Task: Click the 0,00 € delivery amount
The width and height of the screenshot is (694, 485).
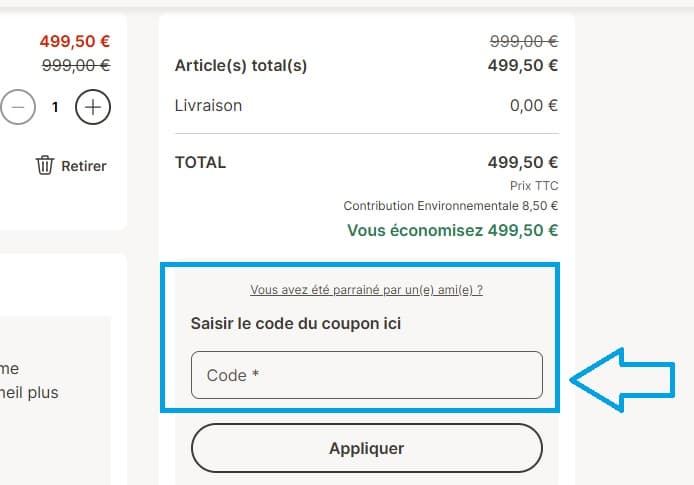Action: [x=533, y=105]
